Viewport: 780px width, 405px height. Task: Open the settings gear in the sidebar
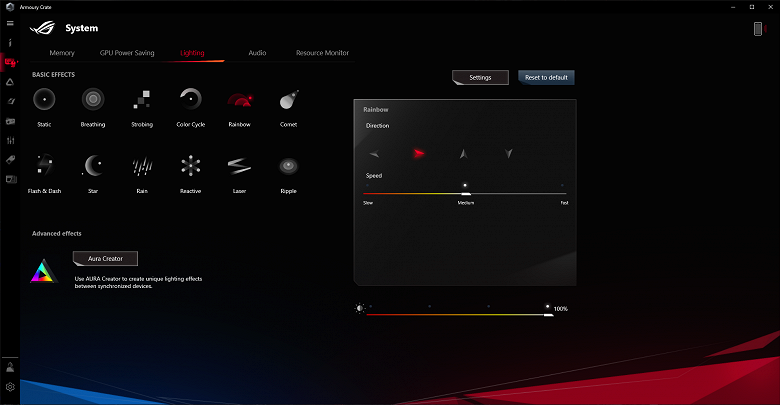10,387
